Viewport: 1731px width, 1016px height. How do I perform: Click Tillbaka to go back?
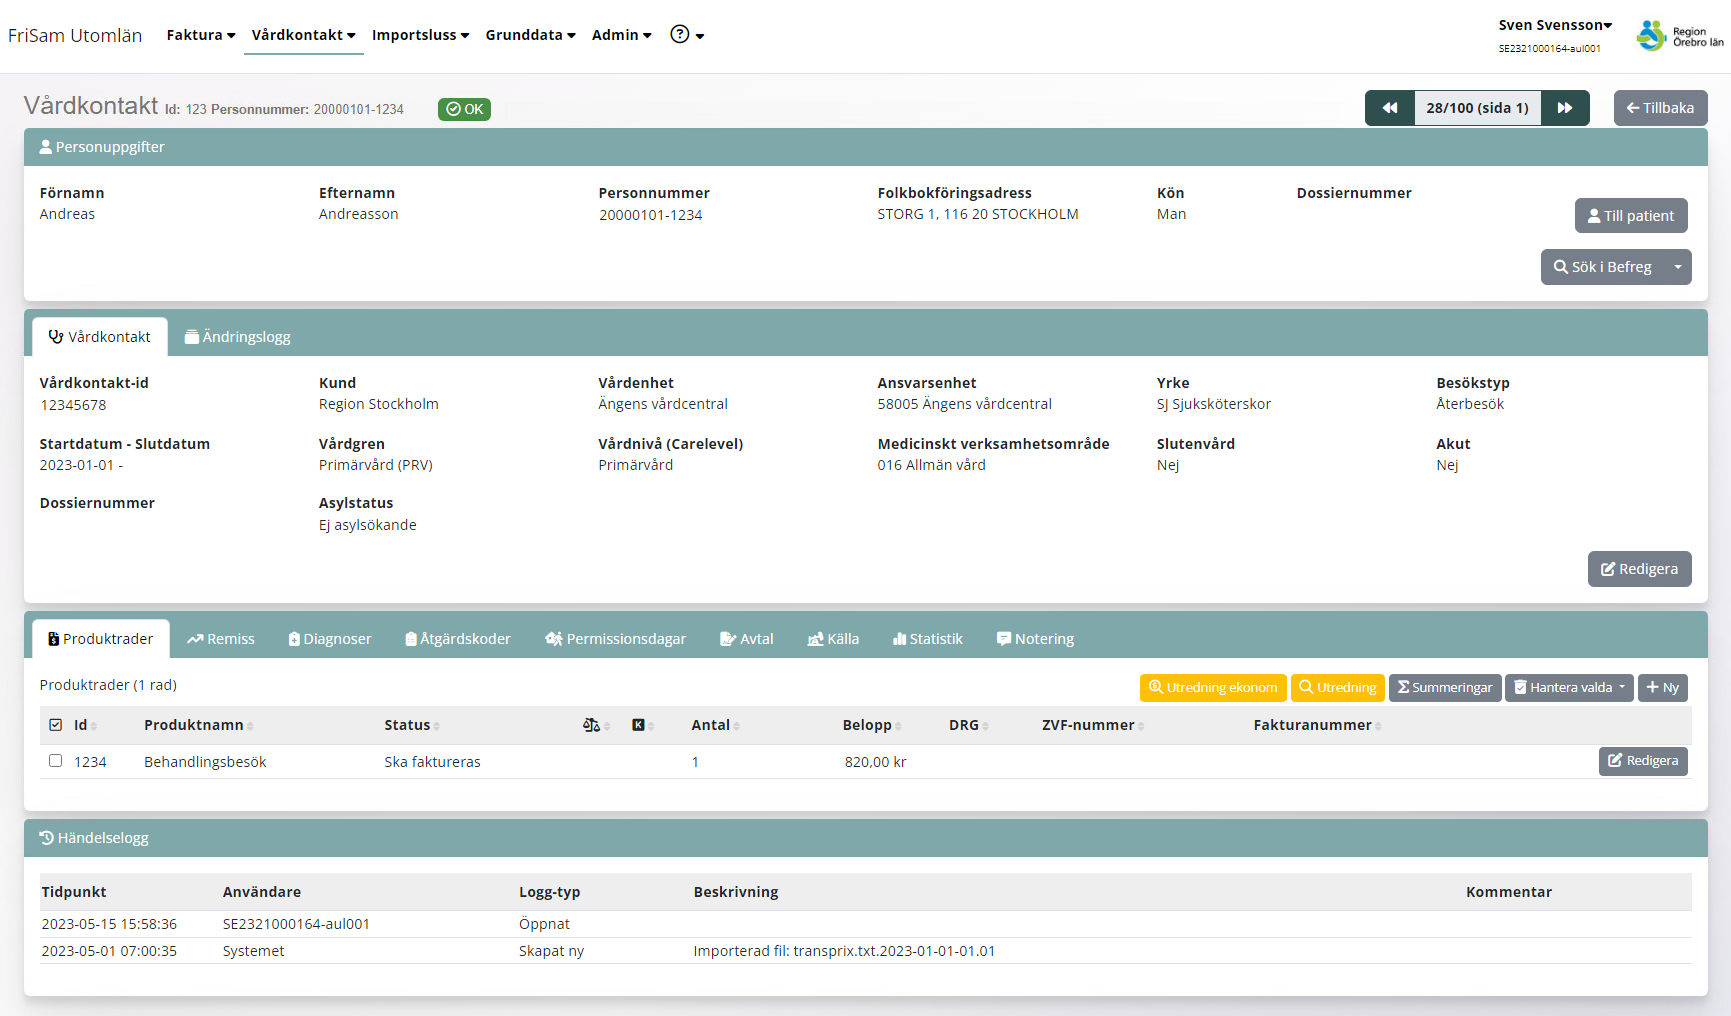(x=1660, y=108)
